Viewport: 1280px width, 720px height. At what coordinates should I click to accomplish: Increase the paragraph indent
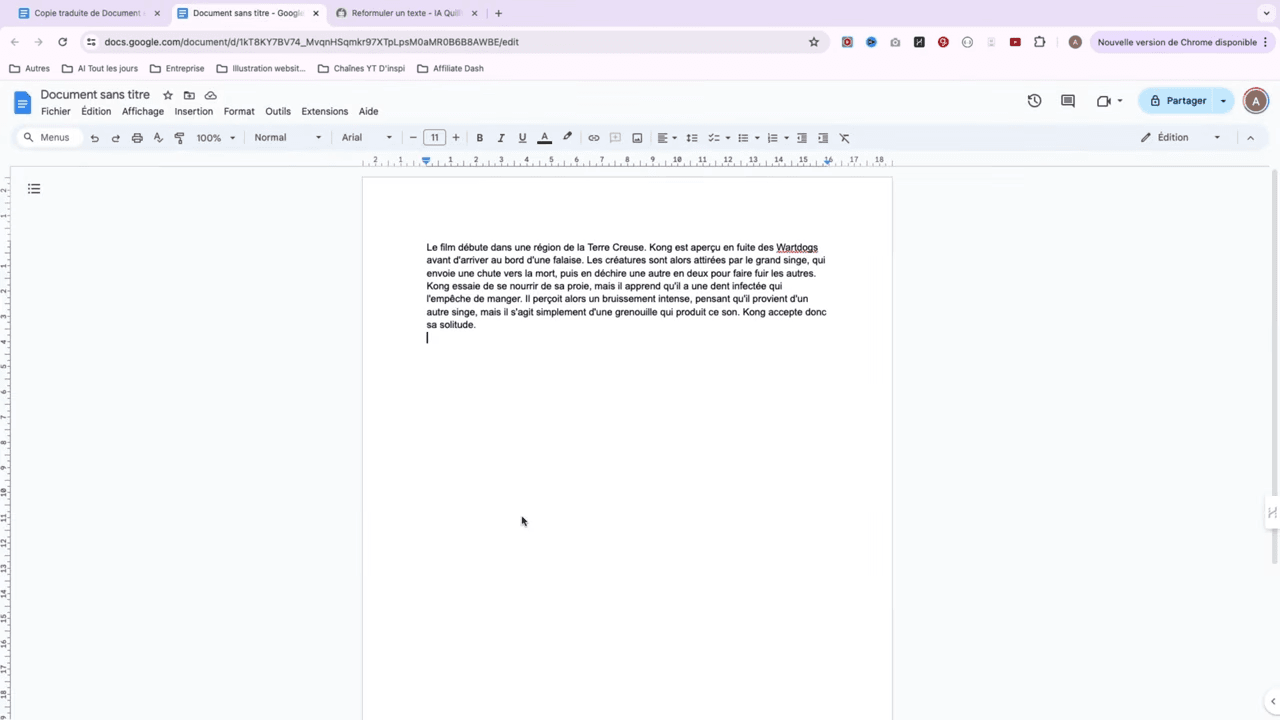823,138
